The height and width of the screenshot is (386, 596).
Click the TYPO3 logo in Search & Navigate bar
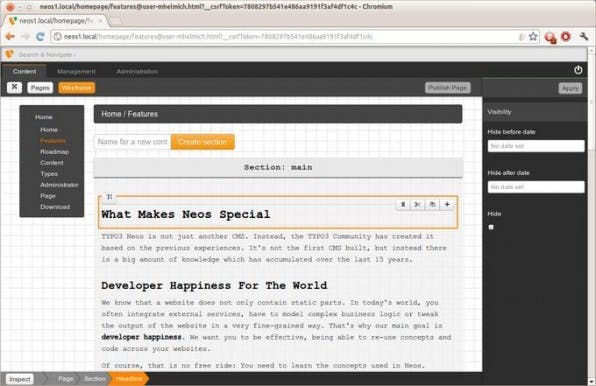(10, 54)
